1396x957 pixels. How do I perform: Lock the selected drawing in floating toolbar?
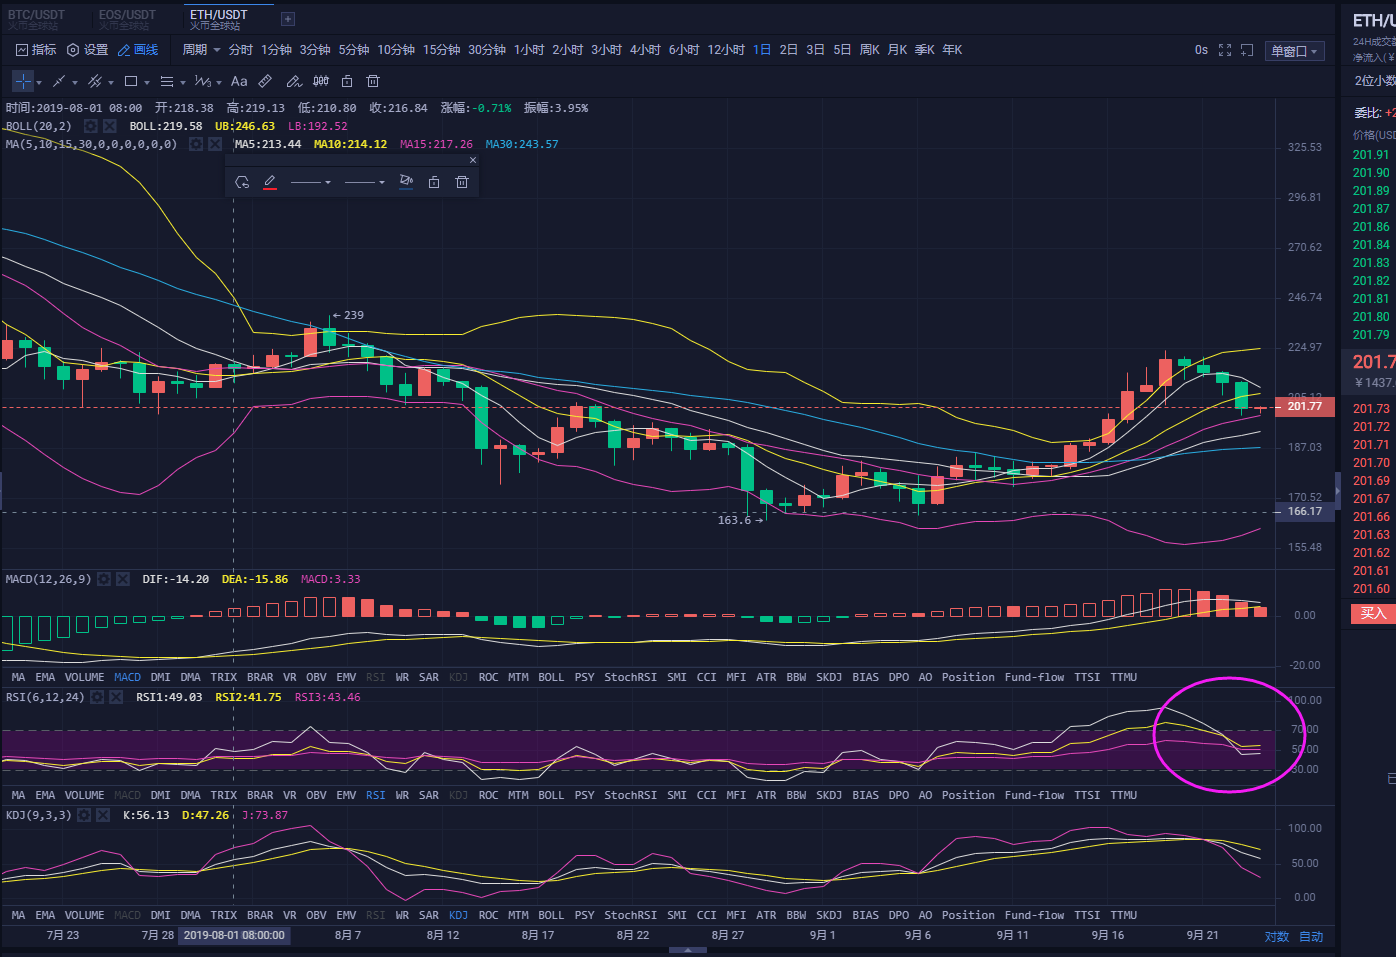coord(434,182)
